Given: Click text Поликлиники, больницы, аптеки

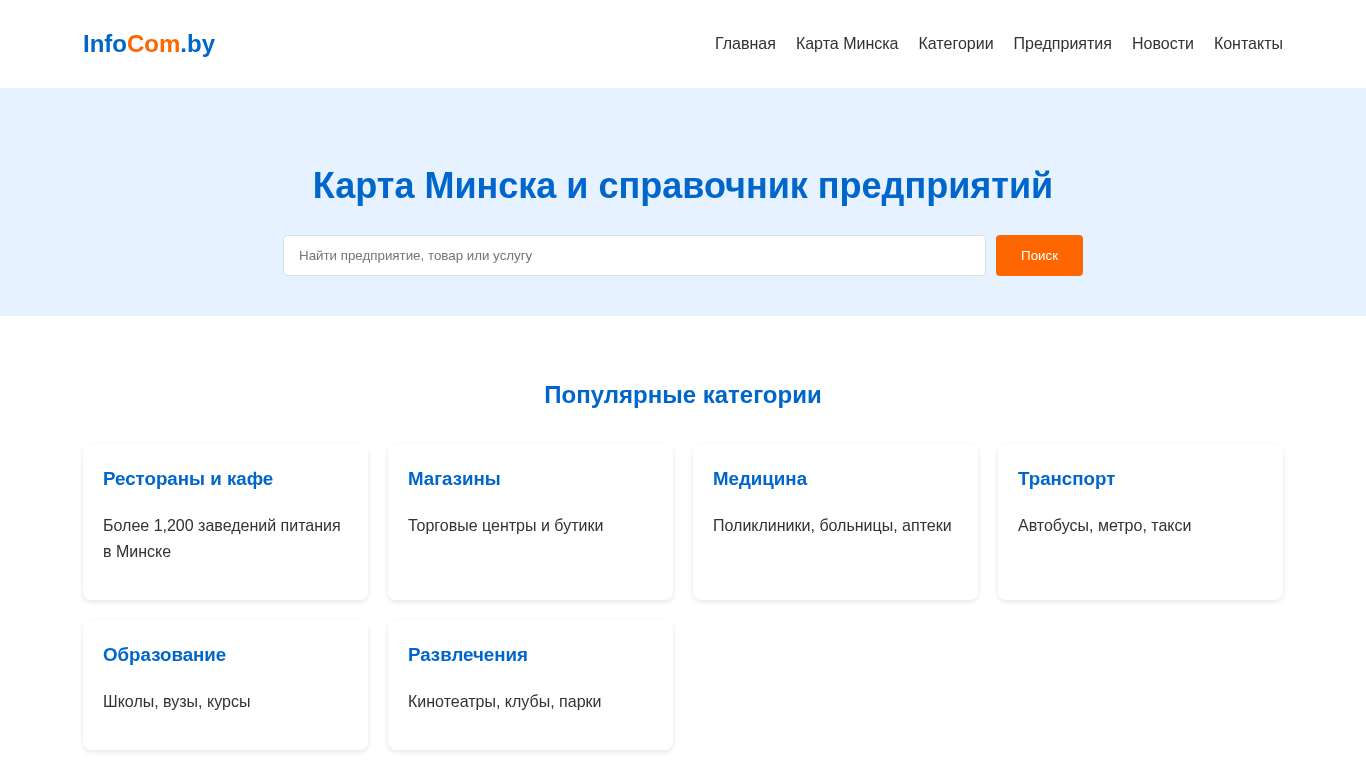Looking at the screenshot, I should (832, 526).
